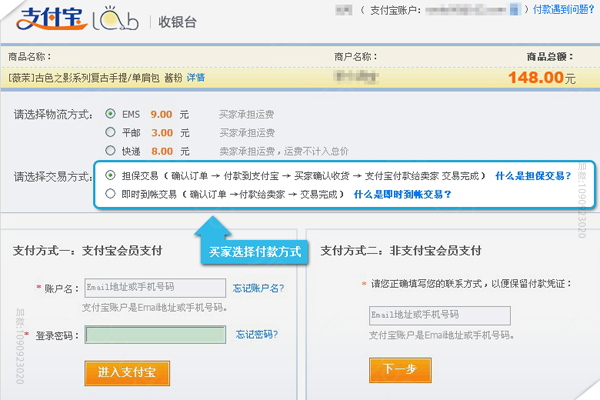Open 什么是即时到帐交易? link
Screen dimensions: 600x400
tap(402, 194)
